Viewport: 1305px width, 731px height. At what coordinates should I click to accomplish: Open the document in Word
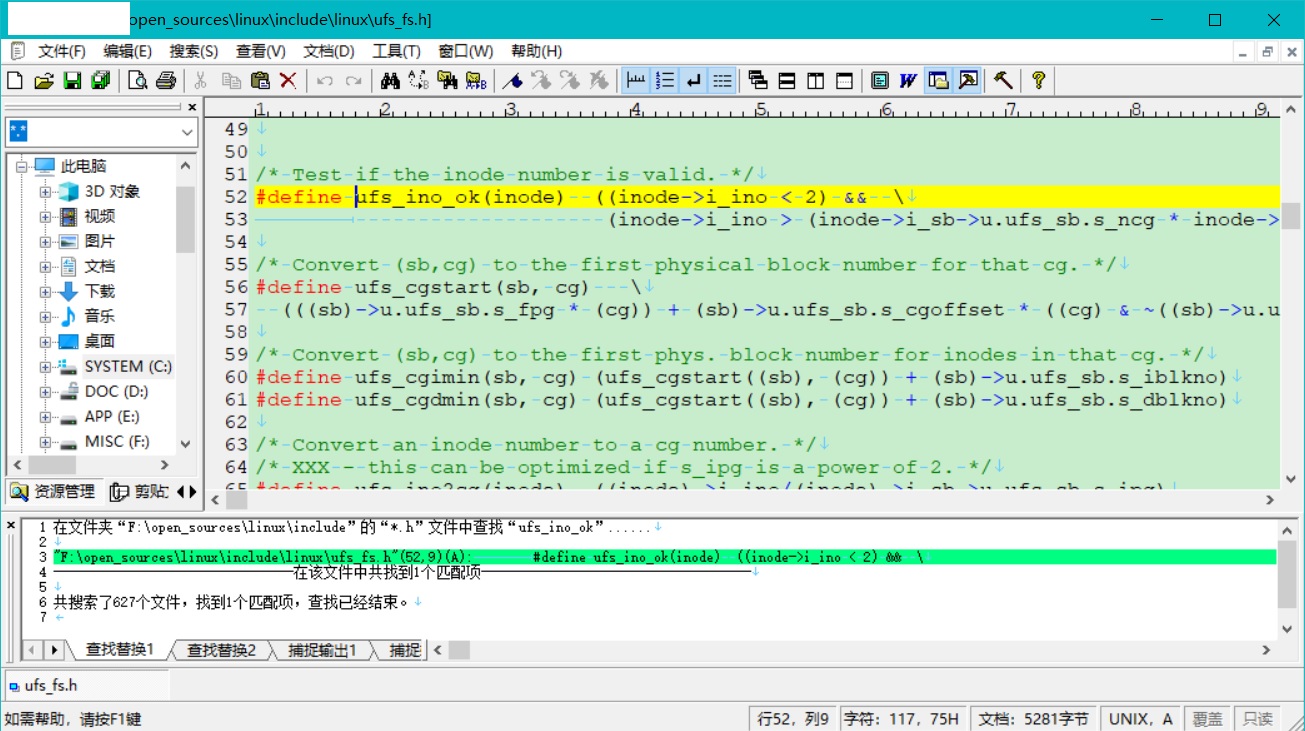pos(906,80)
